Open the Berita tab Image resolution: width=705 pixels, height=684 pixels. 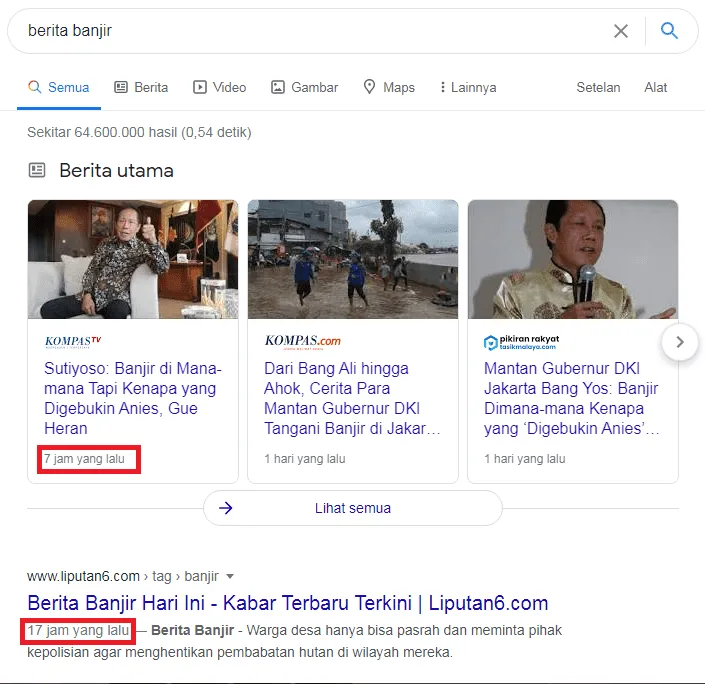(x=141, y=87)
